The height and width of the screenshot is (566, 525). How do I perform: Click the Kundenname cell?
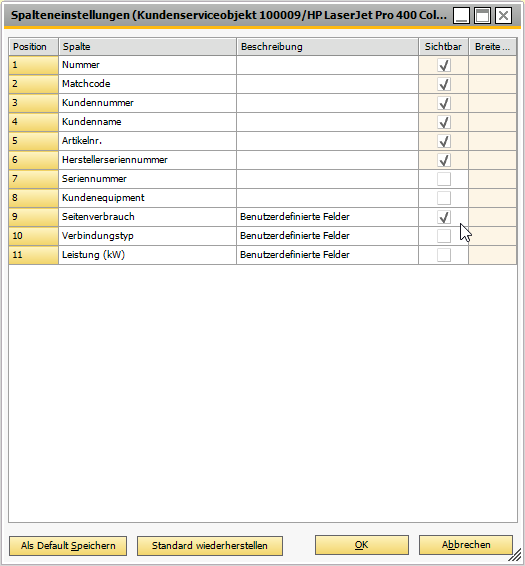(147, 122)
